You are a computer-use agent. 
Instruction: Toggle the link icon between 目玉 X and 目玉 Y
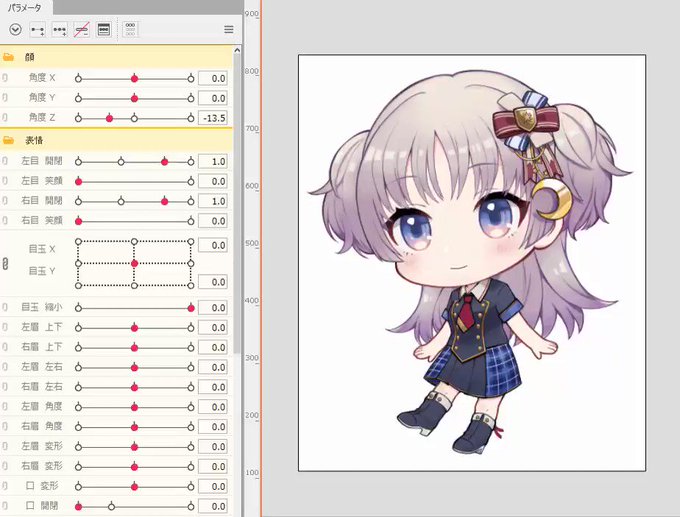point(5,263)
